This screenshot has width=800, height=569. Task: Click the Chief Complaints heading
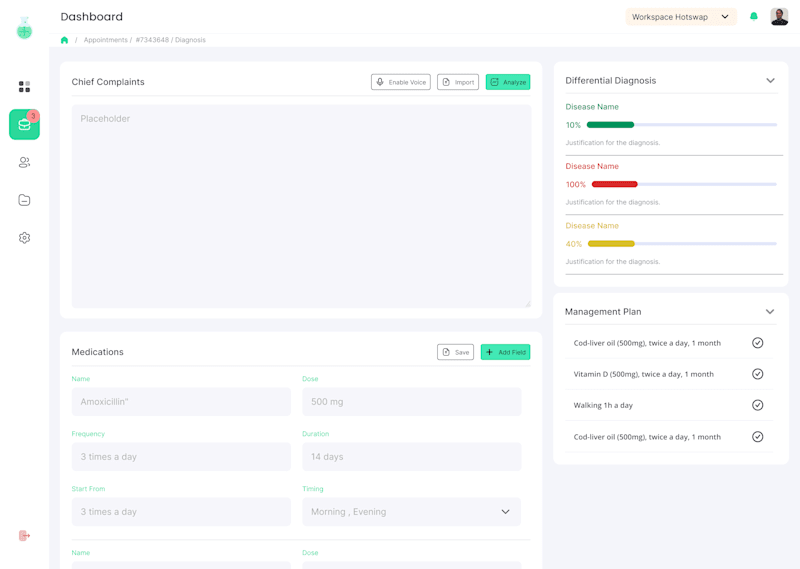point(108,82)
